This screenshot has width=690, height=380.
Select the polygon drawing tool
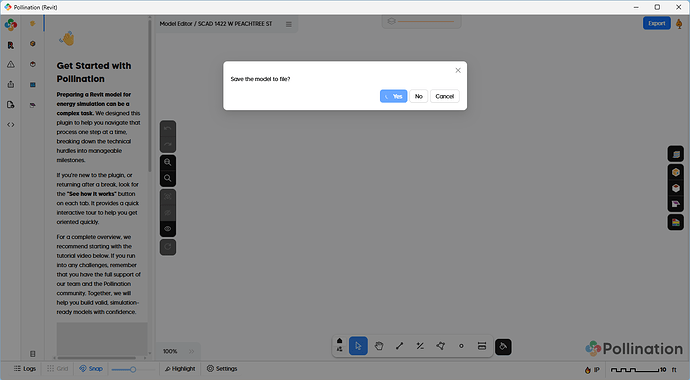(x=440, y=346)
